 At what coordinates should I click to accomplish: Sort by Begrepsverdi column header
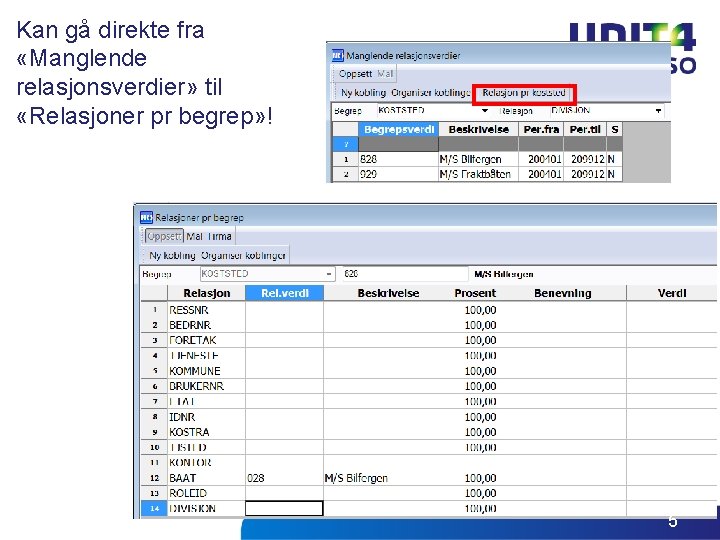click(399, 129)
